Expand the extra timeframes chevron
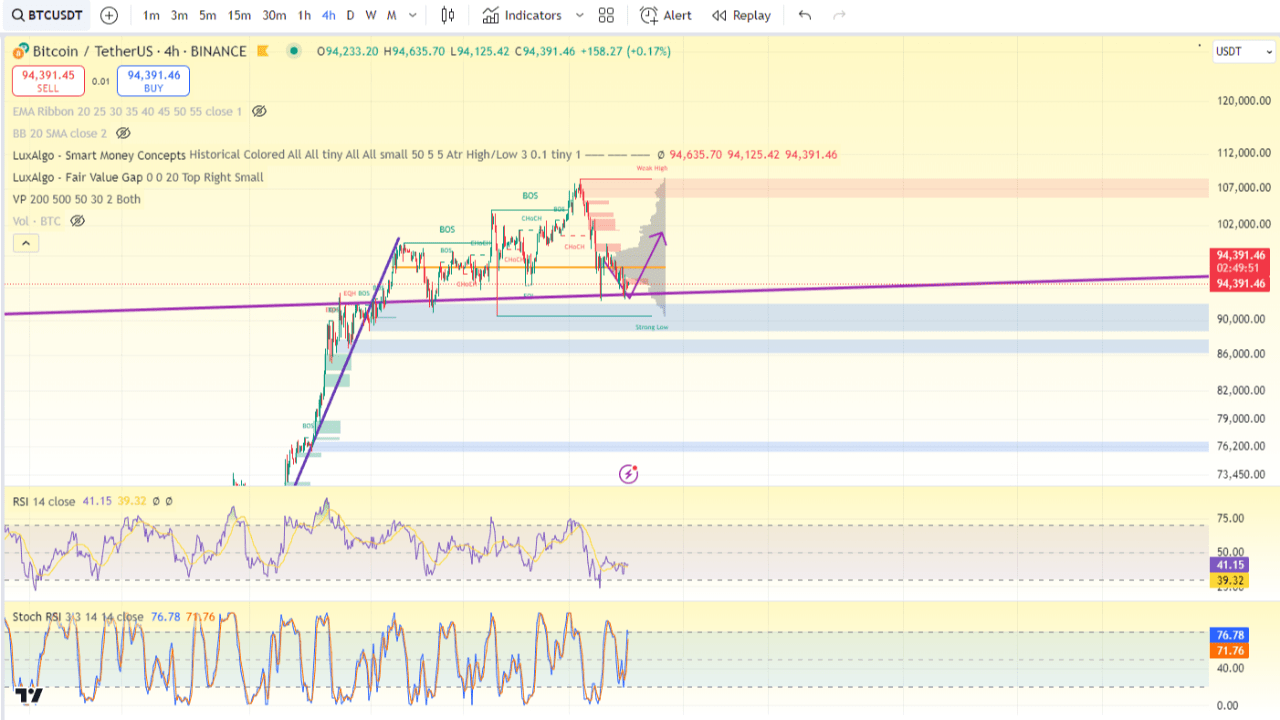Screen dimensions: 1280x720 coord(412,15)
